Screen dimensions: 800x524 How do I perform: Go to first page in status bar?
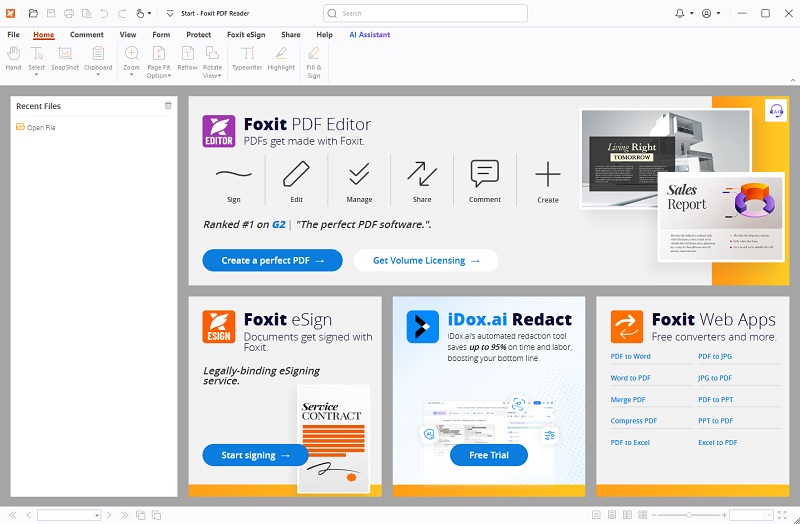coord(13,515)
